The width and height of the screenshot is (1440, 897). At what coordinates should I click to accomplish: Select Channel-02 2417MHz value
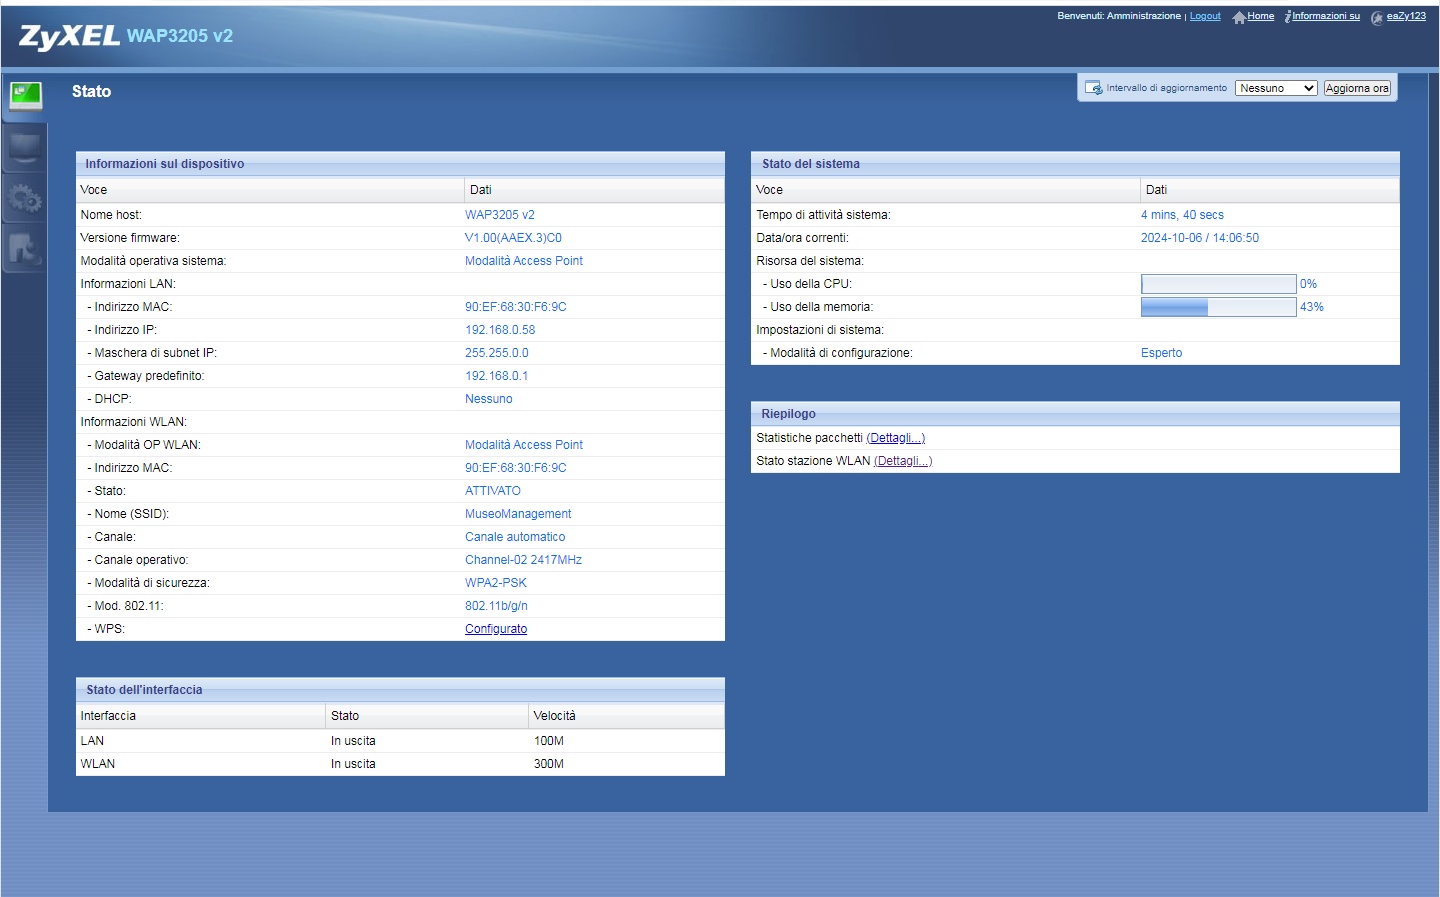click(523, 560)
